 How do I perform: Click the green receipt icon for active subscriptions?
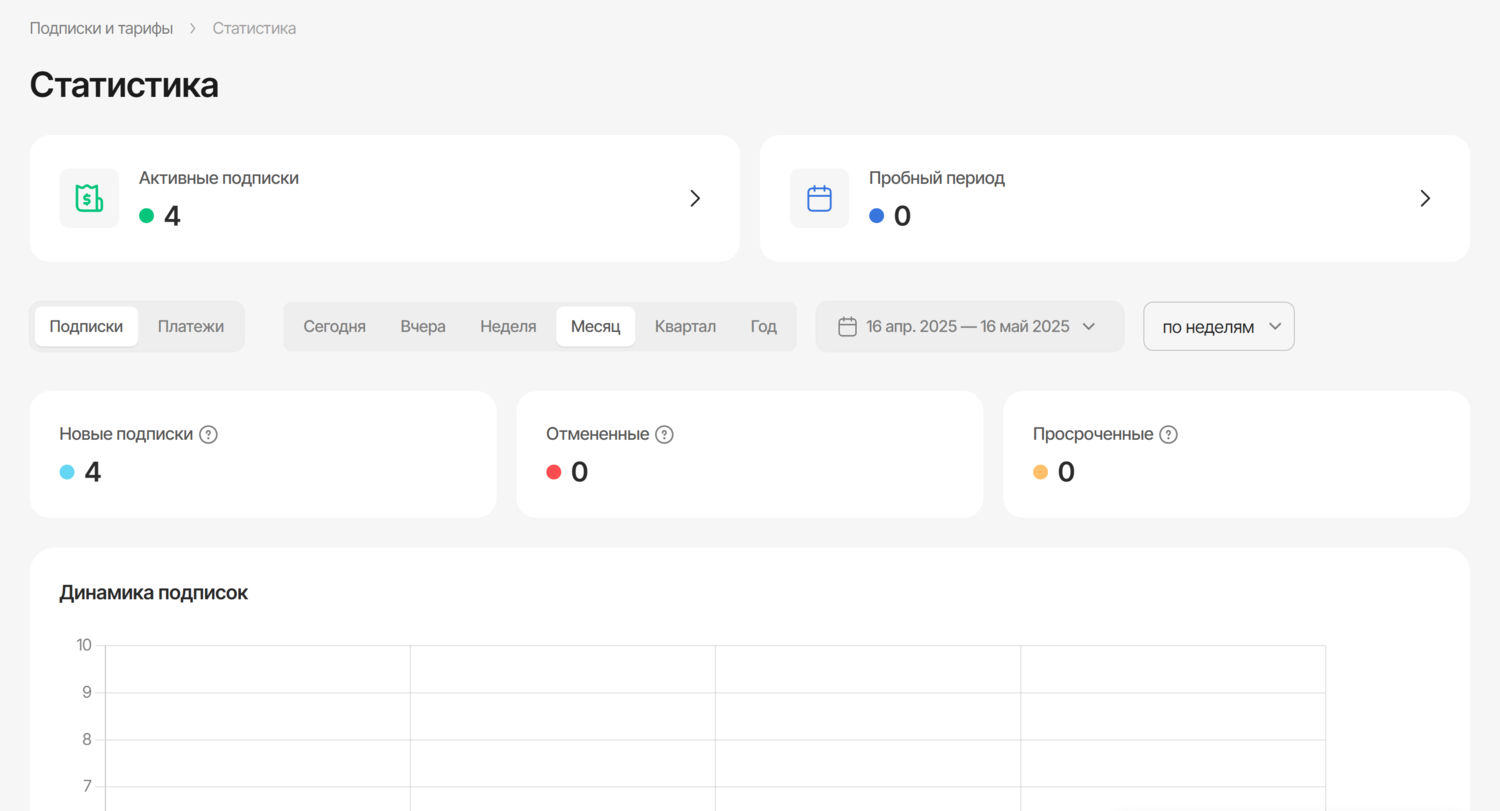pos(89,198)
